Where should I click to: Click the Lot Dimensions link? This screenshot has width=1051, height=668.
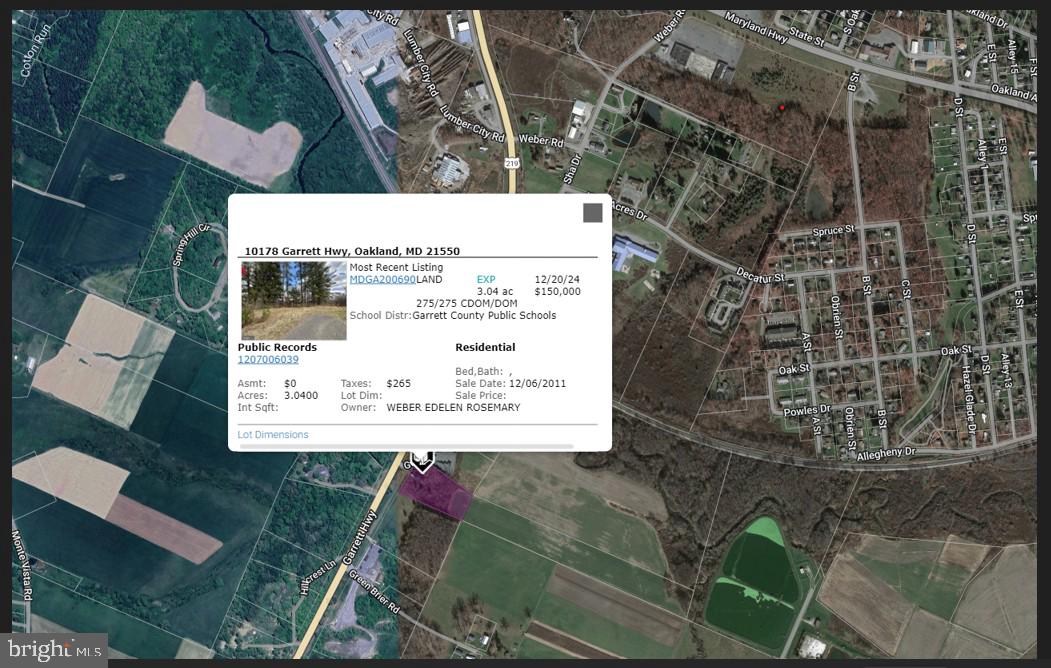tap(273, 434)
